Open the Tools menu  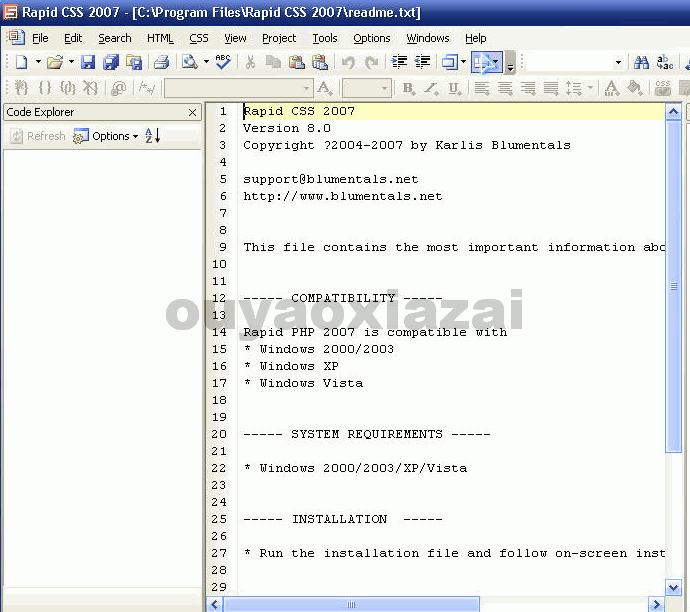pos(325,38)
